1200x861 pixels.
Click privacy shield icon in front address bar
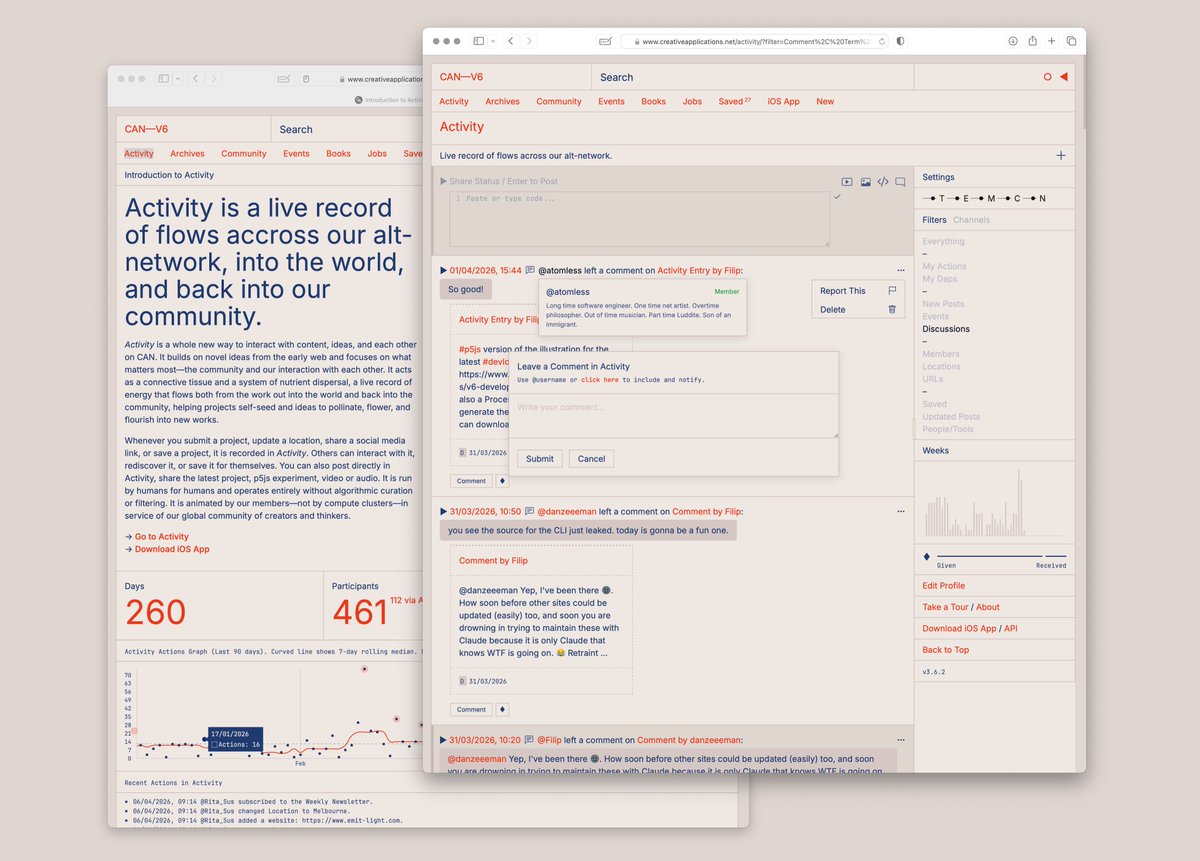(x=901, y=41)
